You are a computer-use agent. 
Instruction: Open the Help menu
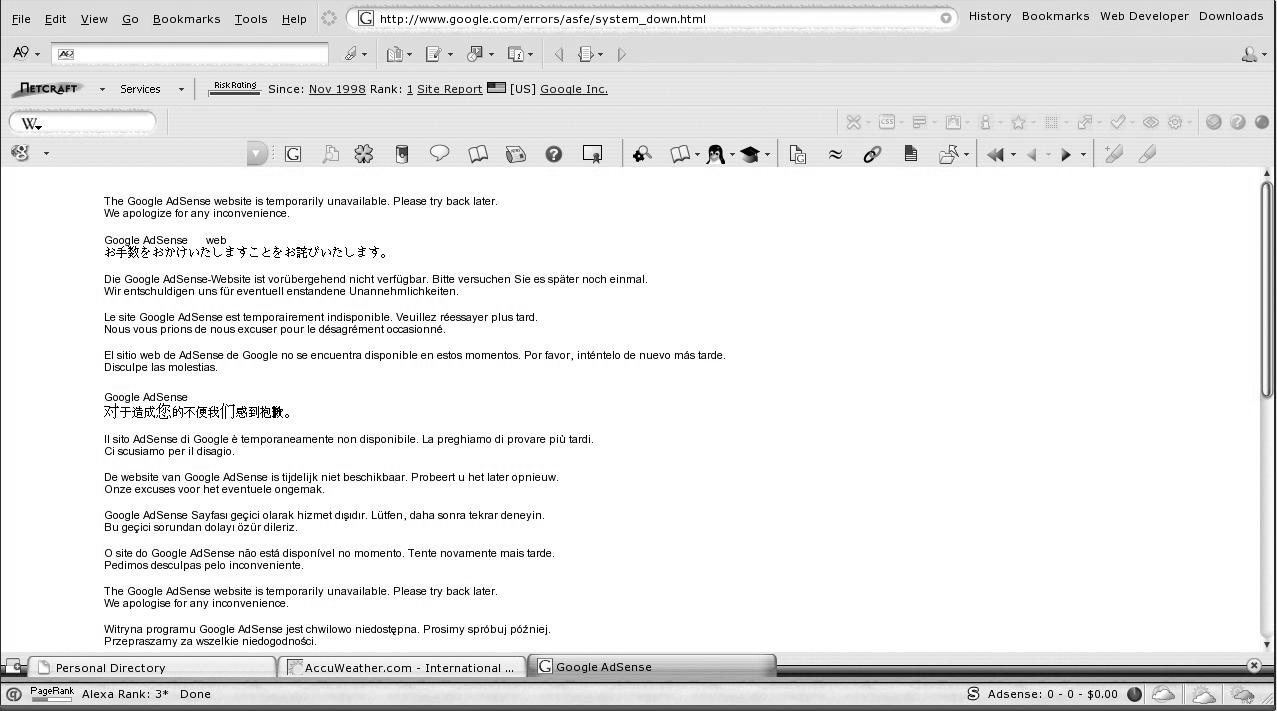point(294,19)
